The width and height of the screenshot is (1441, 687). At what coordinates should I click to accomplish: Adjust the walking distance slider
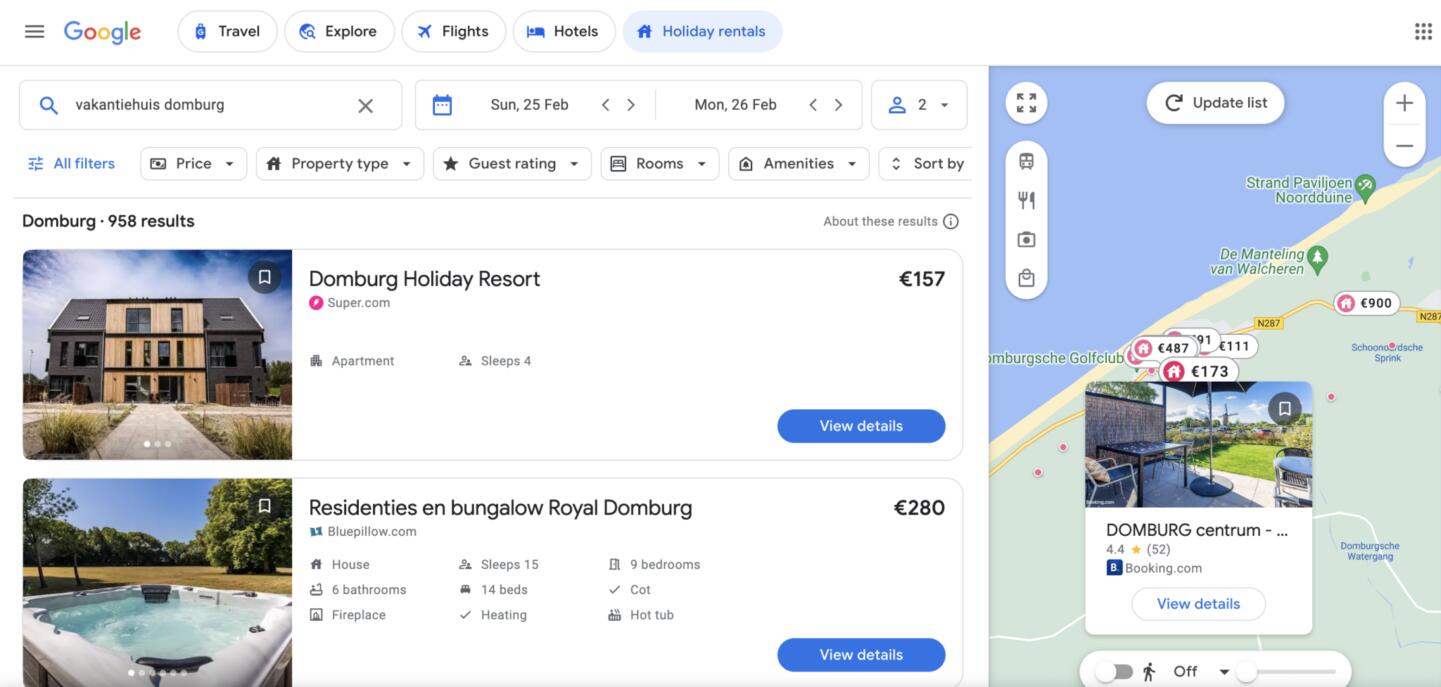(1247, 672)
